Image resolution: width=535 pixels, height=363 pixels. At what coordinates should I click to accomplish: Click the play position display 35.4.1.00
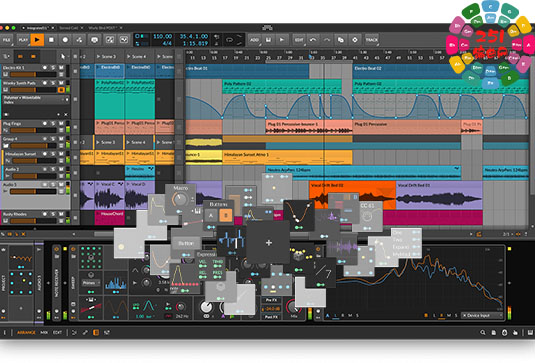[193, 36]
